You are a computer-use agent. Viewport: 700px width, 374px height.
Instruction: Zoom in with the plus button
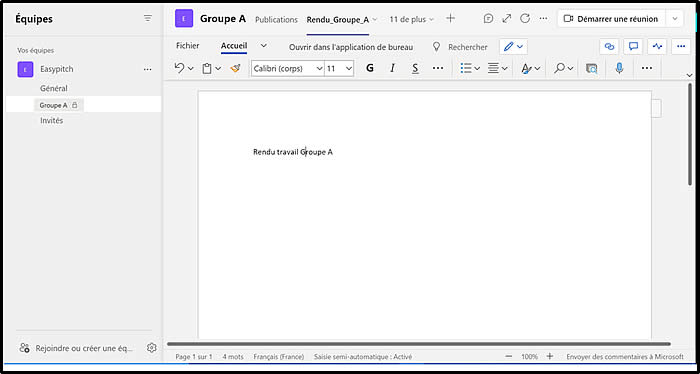tap(550, 356)
